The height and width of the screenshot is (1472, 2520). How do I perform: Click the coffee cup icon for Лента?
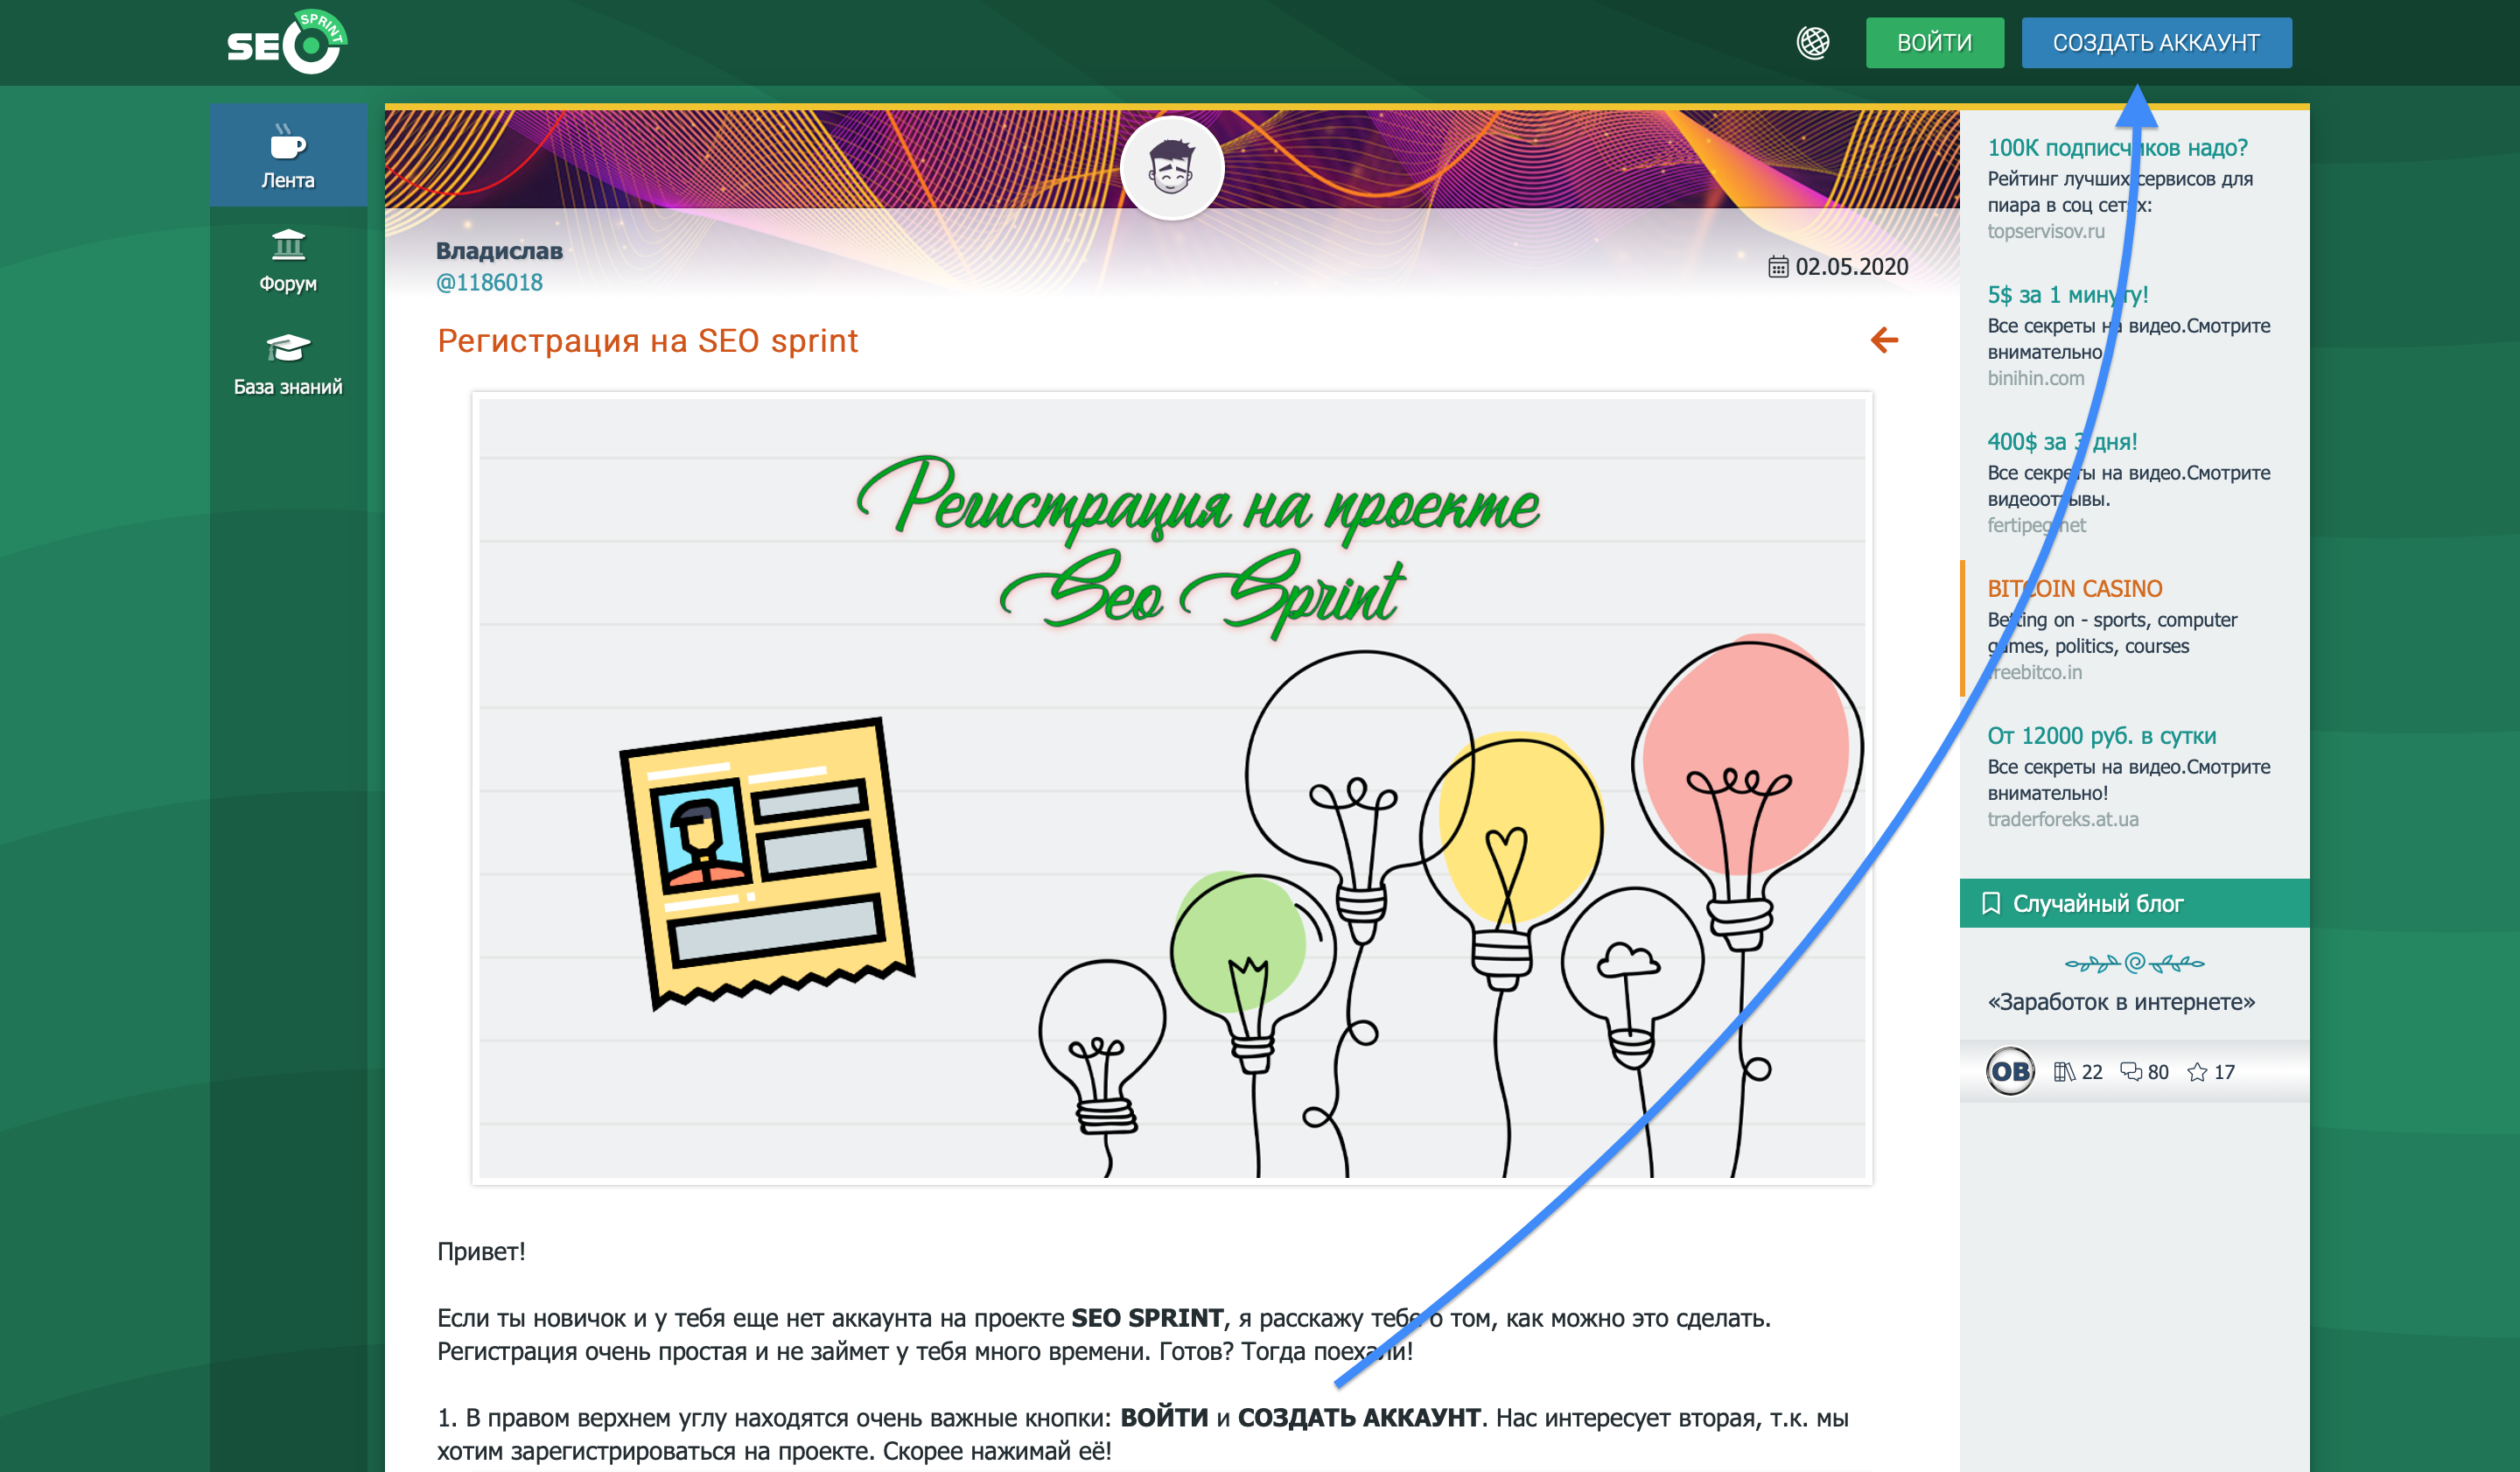[x=287, y=142]
